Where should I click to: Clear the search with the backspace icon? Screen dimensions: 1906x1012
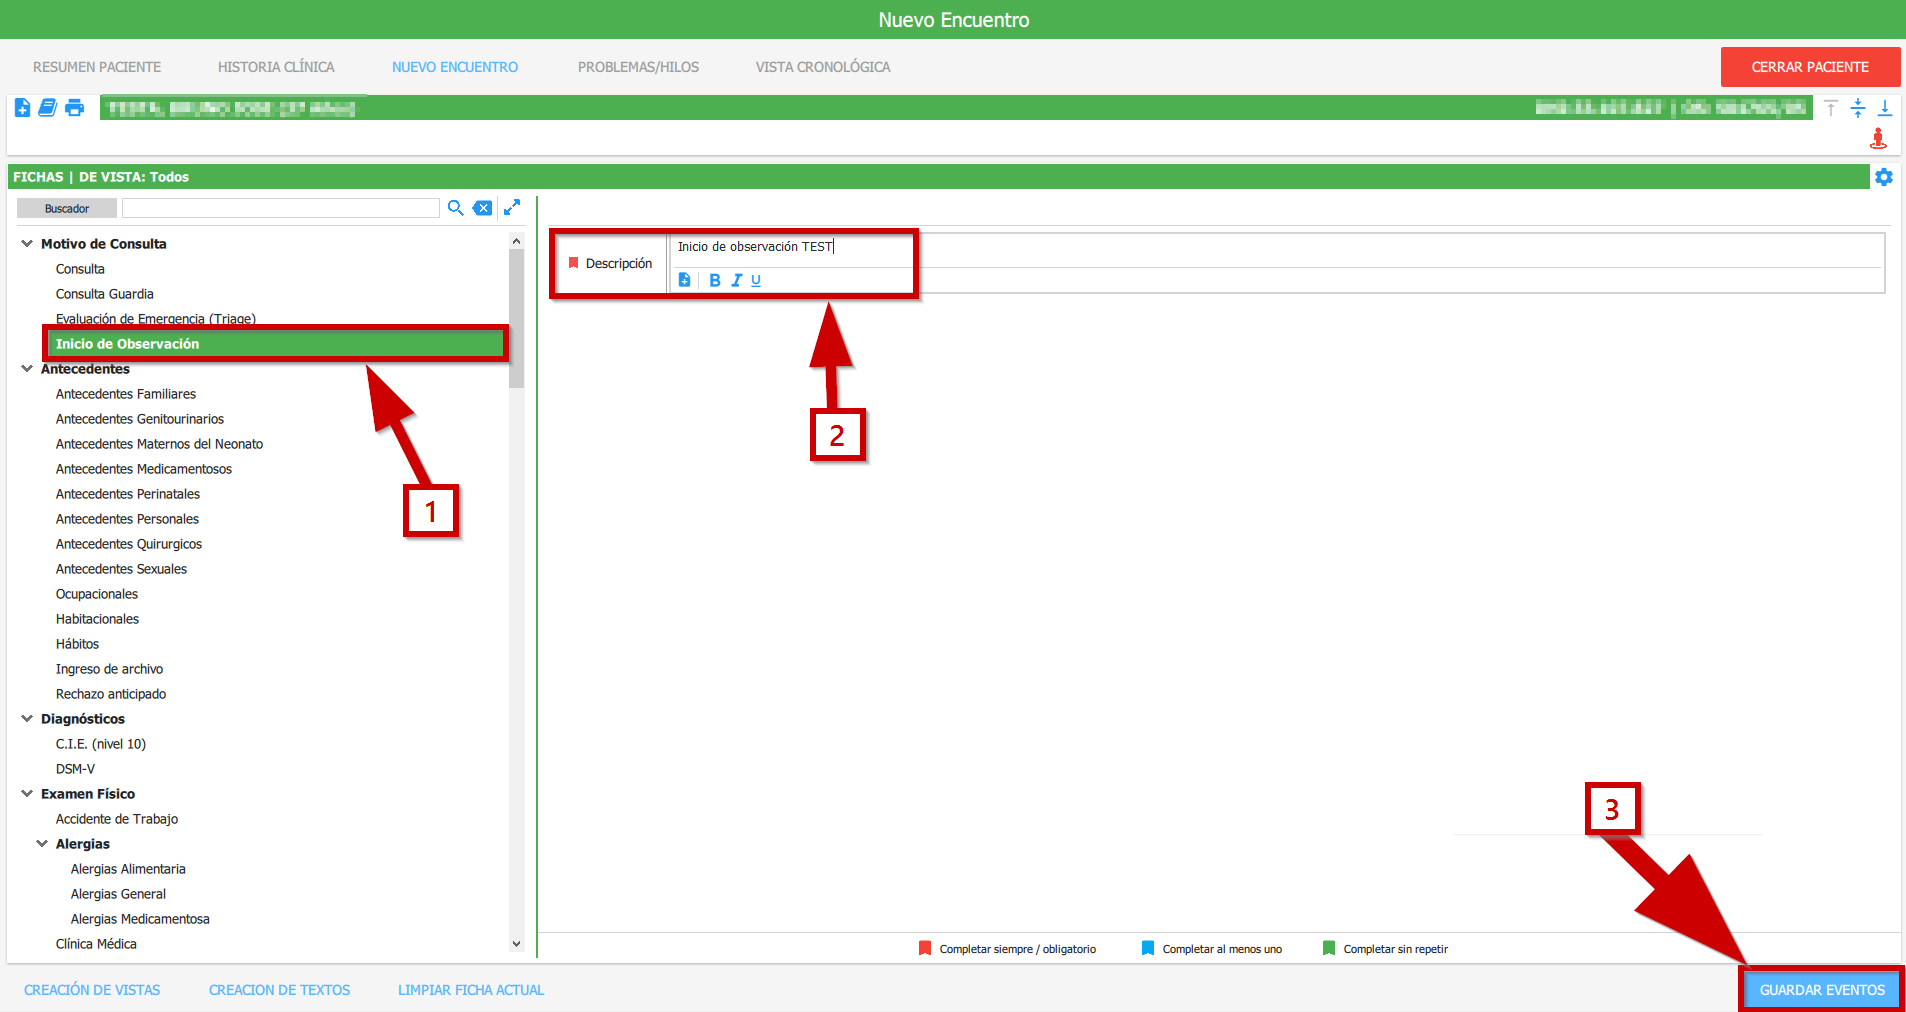482,208
